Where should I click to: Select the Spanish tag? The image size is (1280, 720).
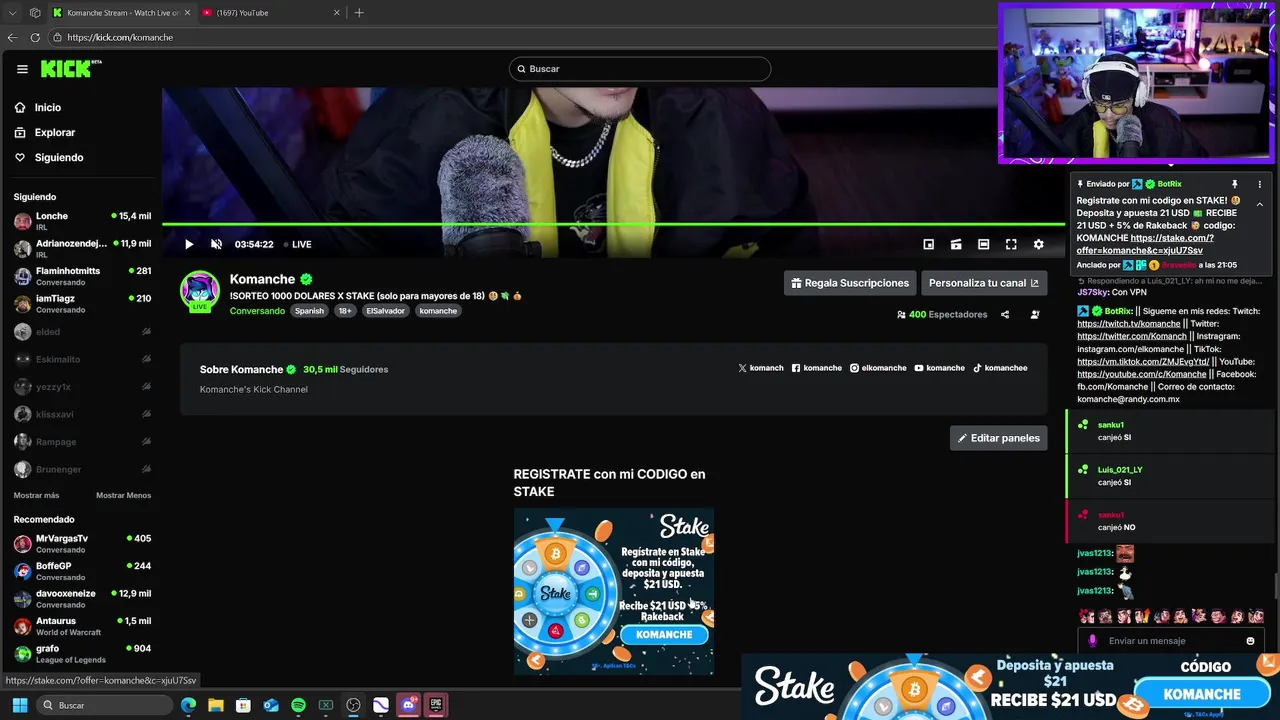tap(309, 311)
